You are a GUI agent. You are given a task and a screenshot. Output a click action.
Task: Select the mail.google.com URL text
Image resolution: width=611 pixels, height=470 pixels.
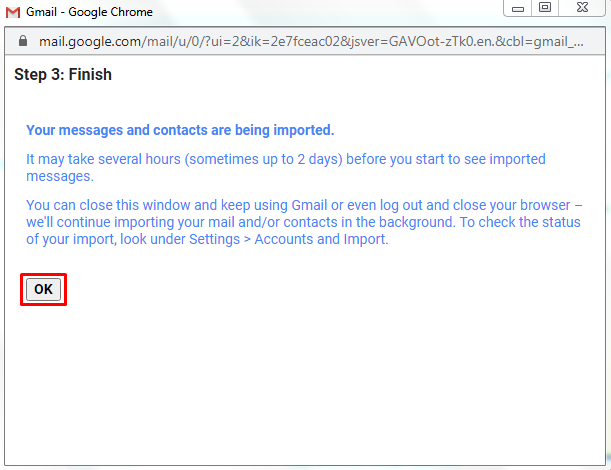[x=311, y=41]
